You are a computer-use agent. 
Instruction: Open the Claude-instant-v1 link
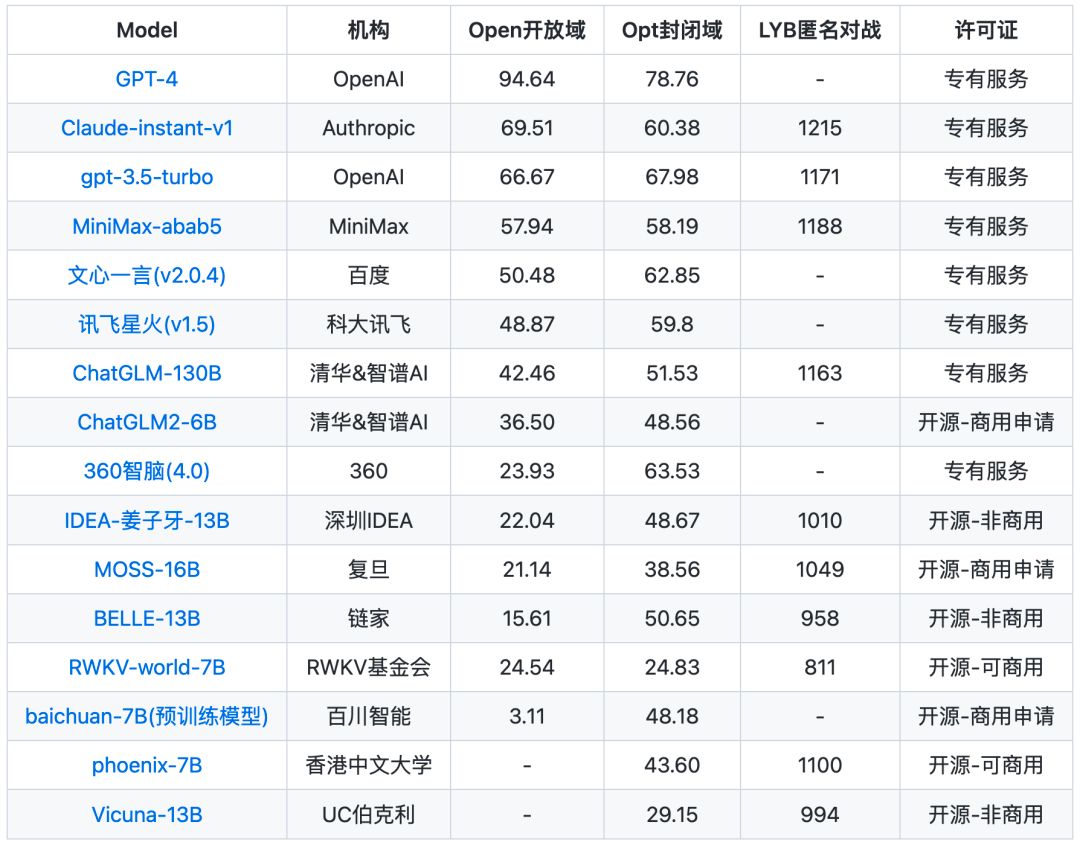pos(147,128)
